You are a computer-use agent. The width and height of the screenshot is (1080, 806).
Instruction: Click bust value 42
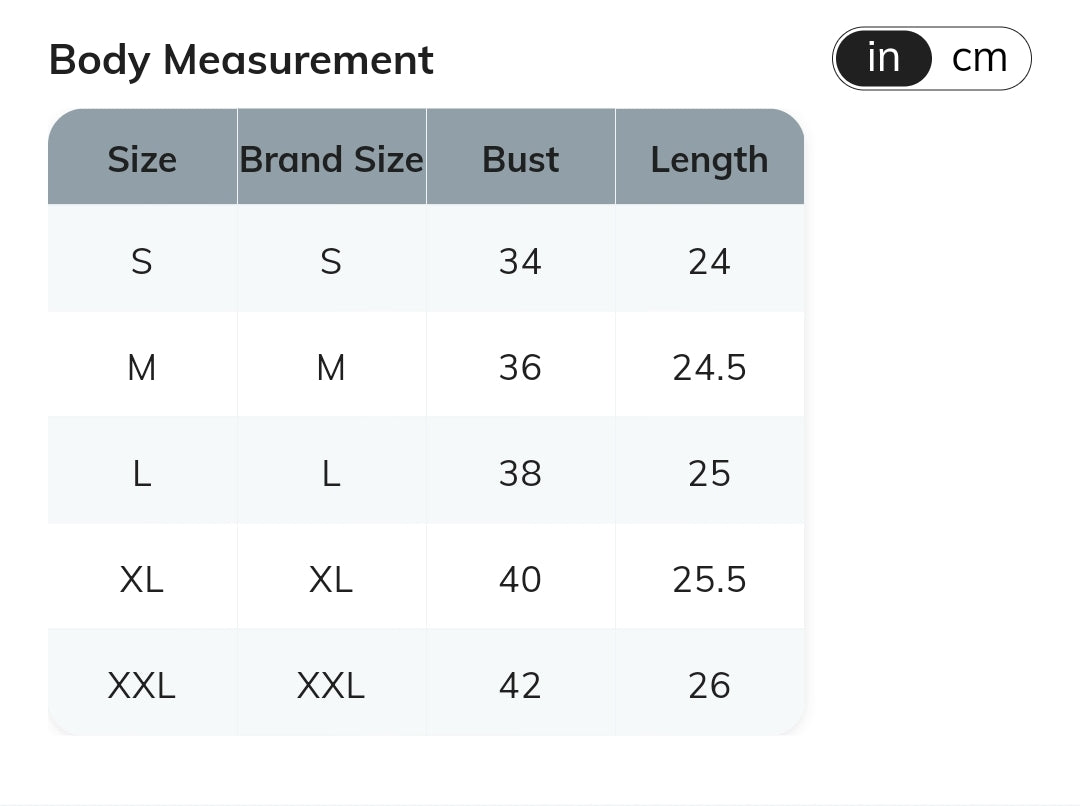(520, 686)
